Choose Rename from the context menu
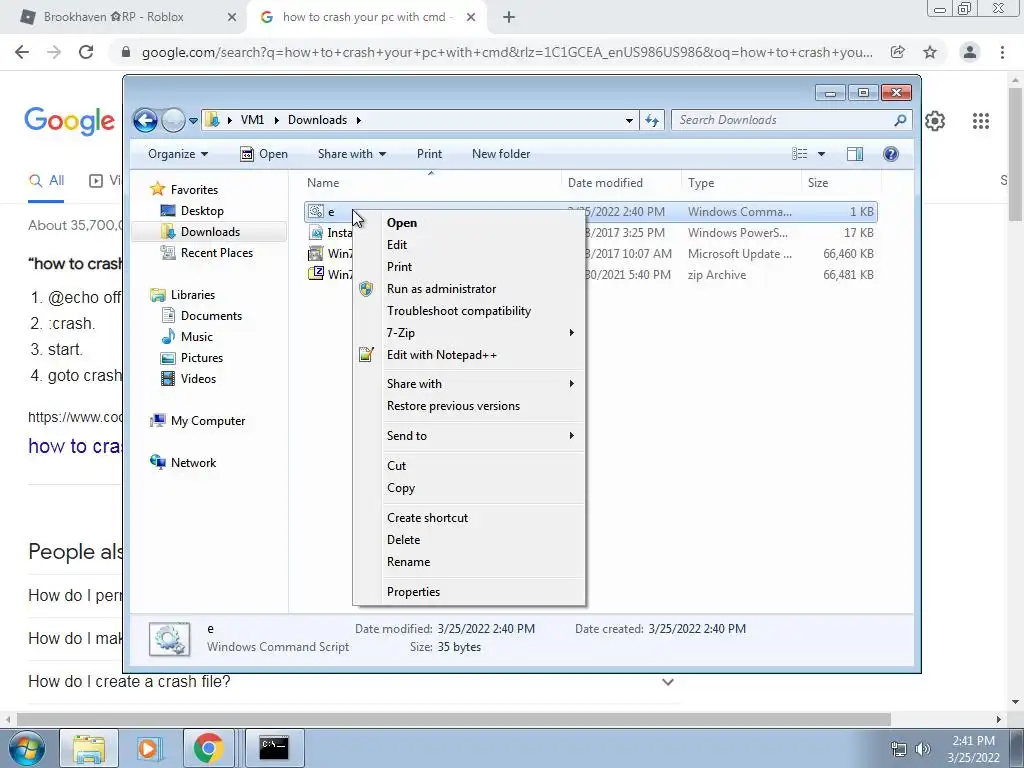Image resolution: width=1024 pixels, height=768 pixels. [469, 562]
